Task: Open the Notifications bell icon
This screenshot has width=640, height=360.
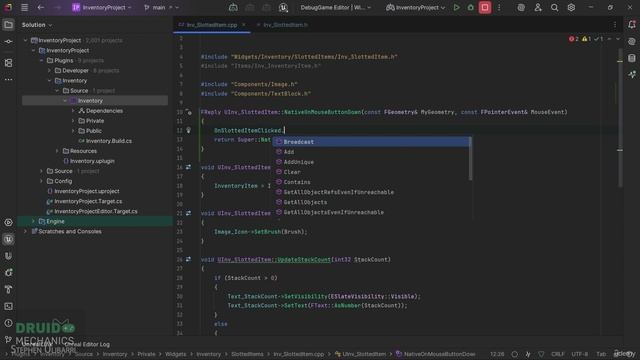Action: point(632,24)
